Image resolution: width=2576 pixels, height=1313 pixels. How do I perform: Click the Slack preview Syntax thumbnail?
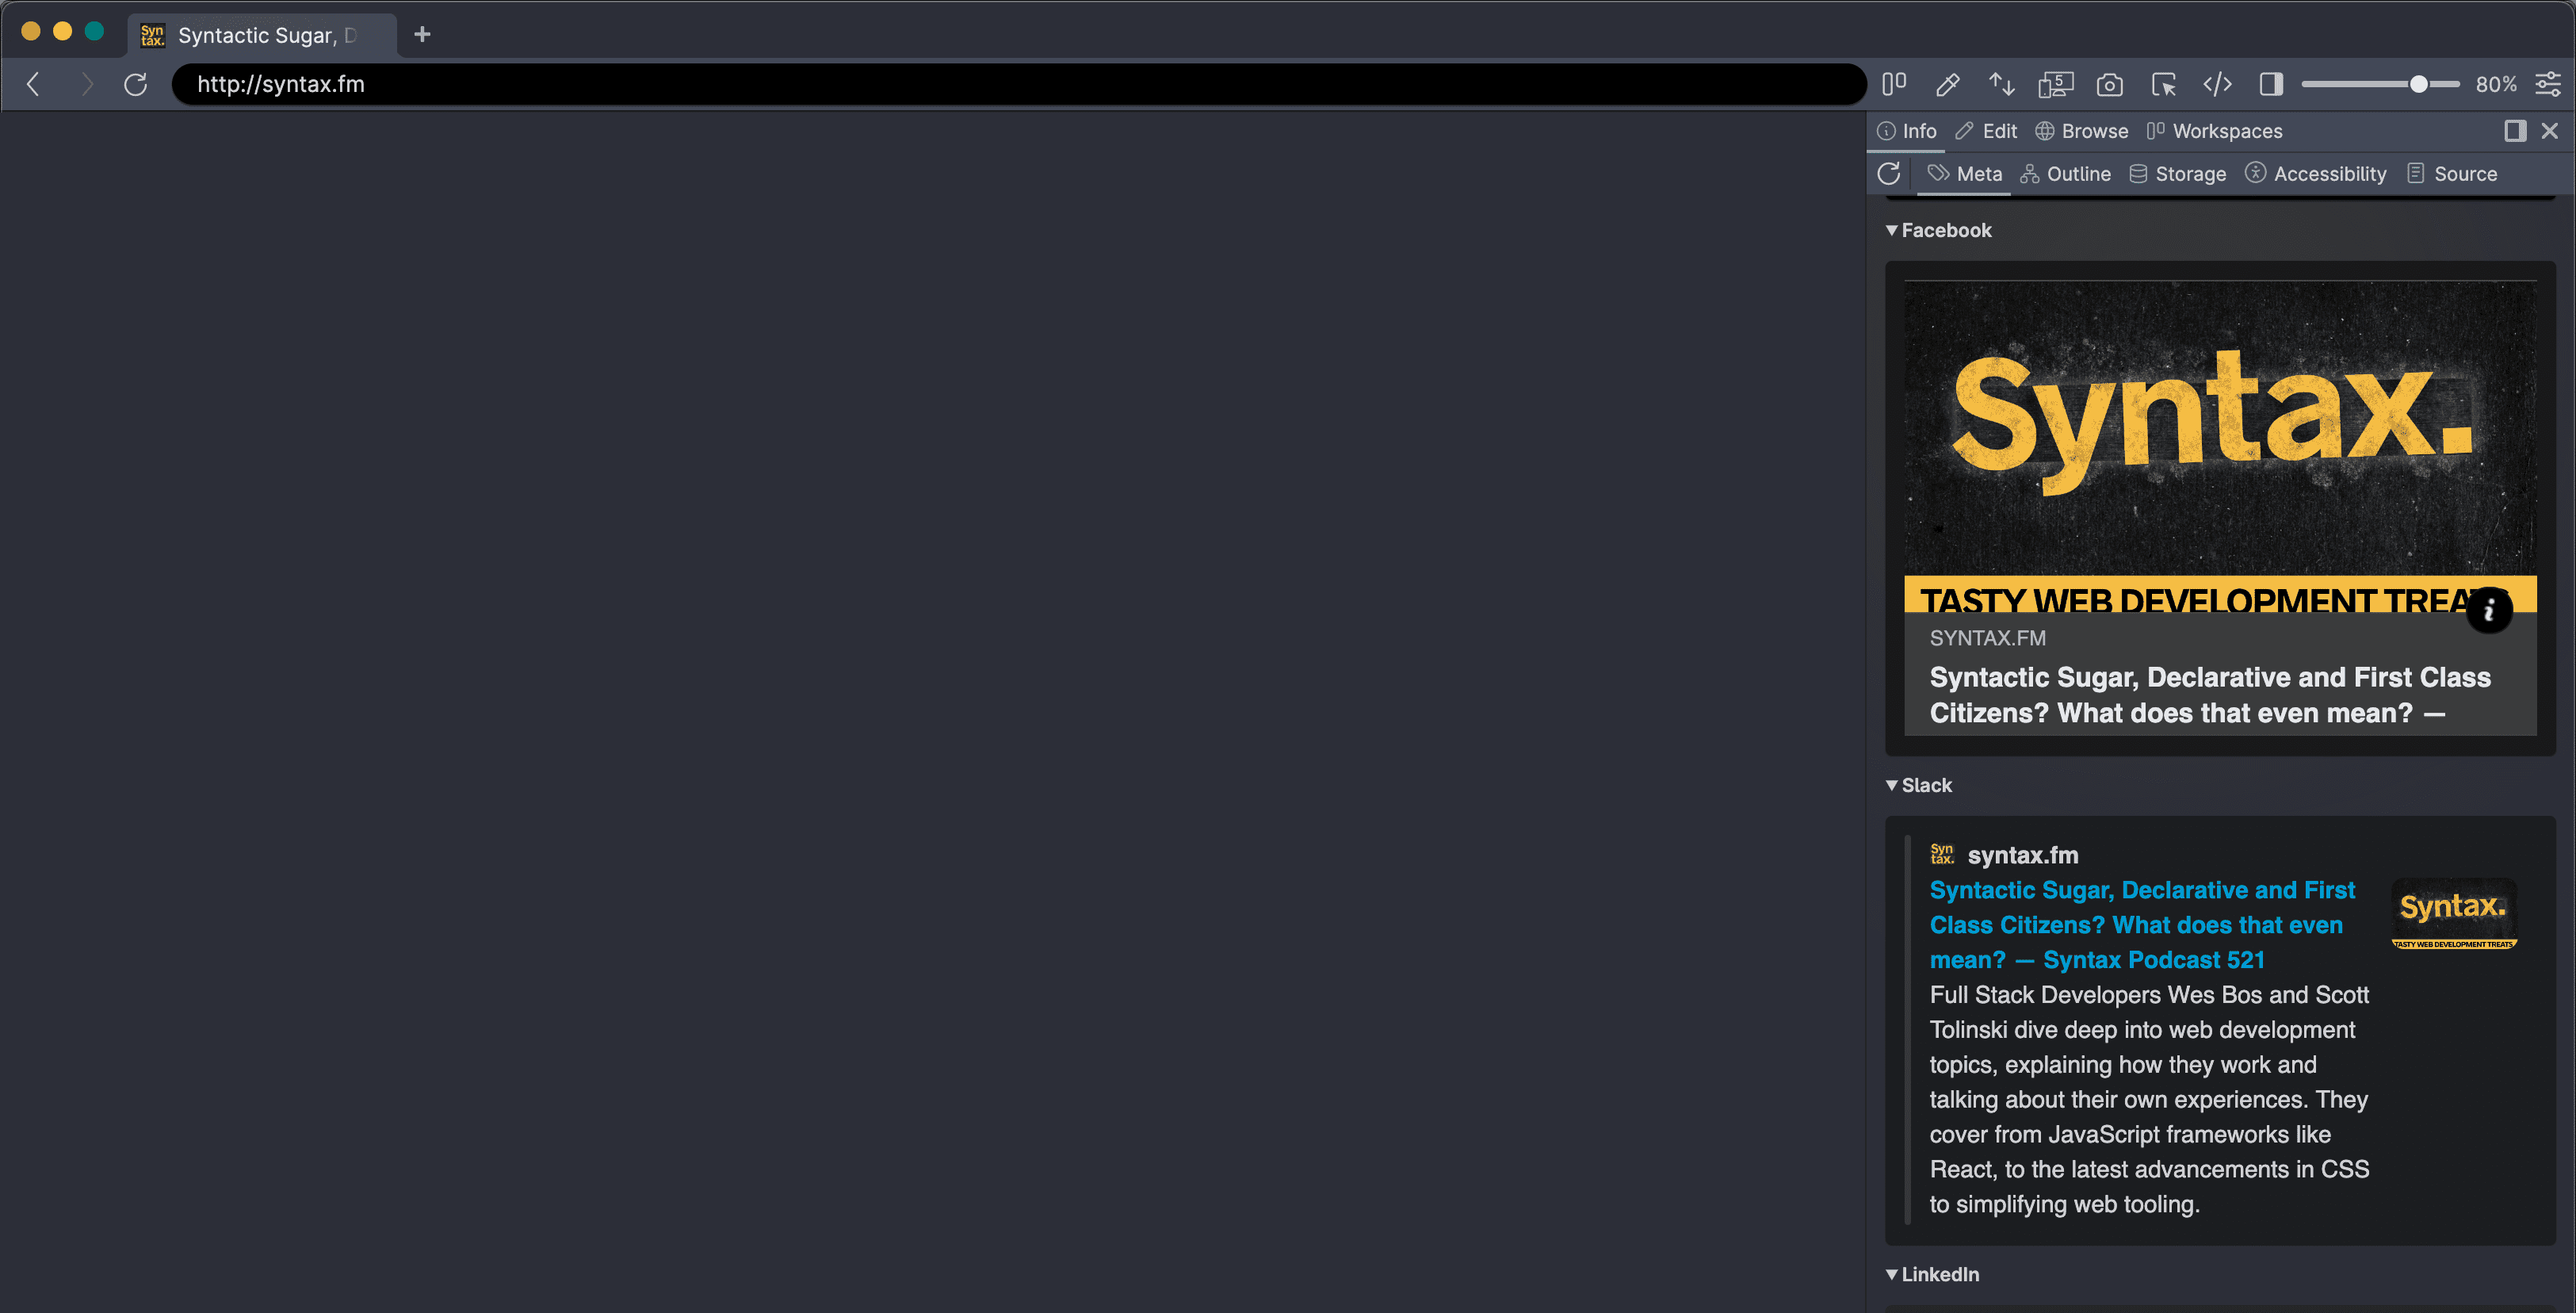tap(2453, 914)
